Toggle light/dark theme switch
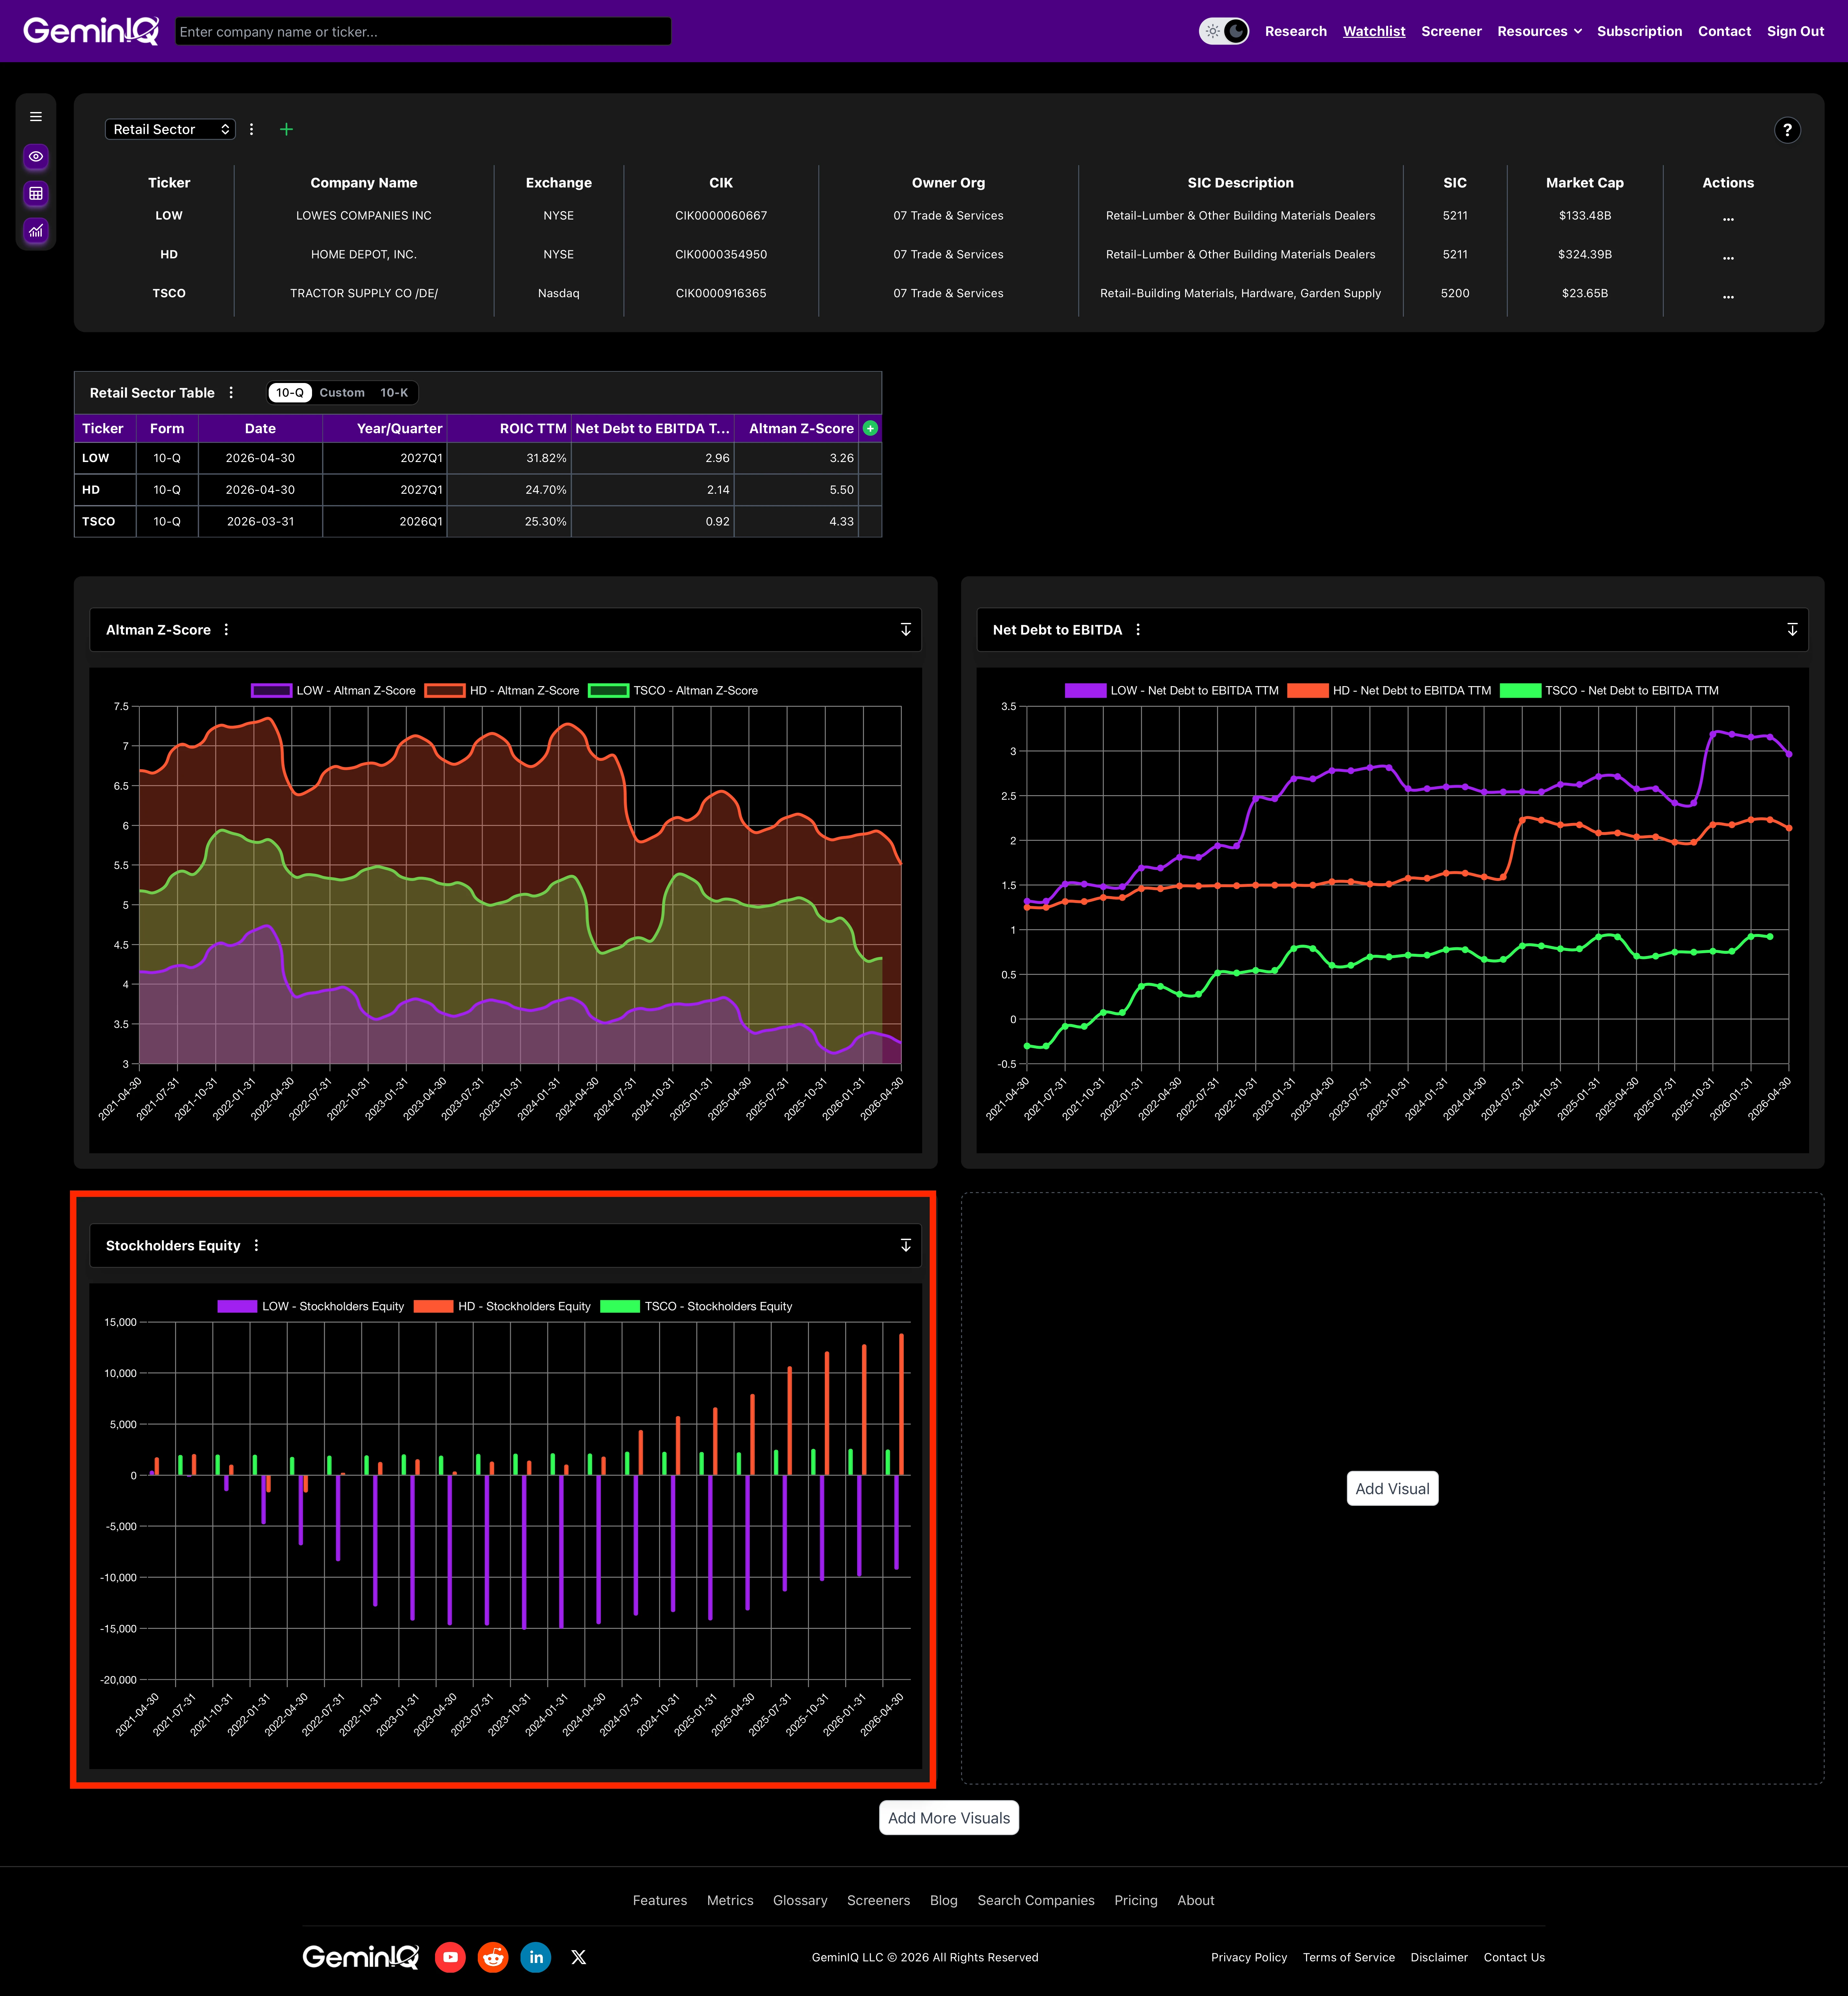 pos(1224,31)
